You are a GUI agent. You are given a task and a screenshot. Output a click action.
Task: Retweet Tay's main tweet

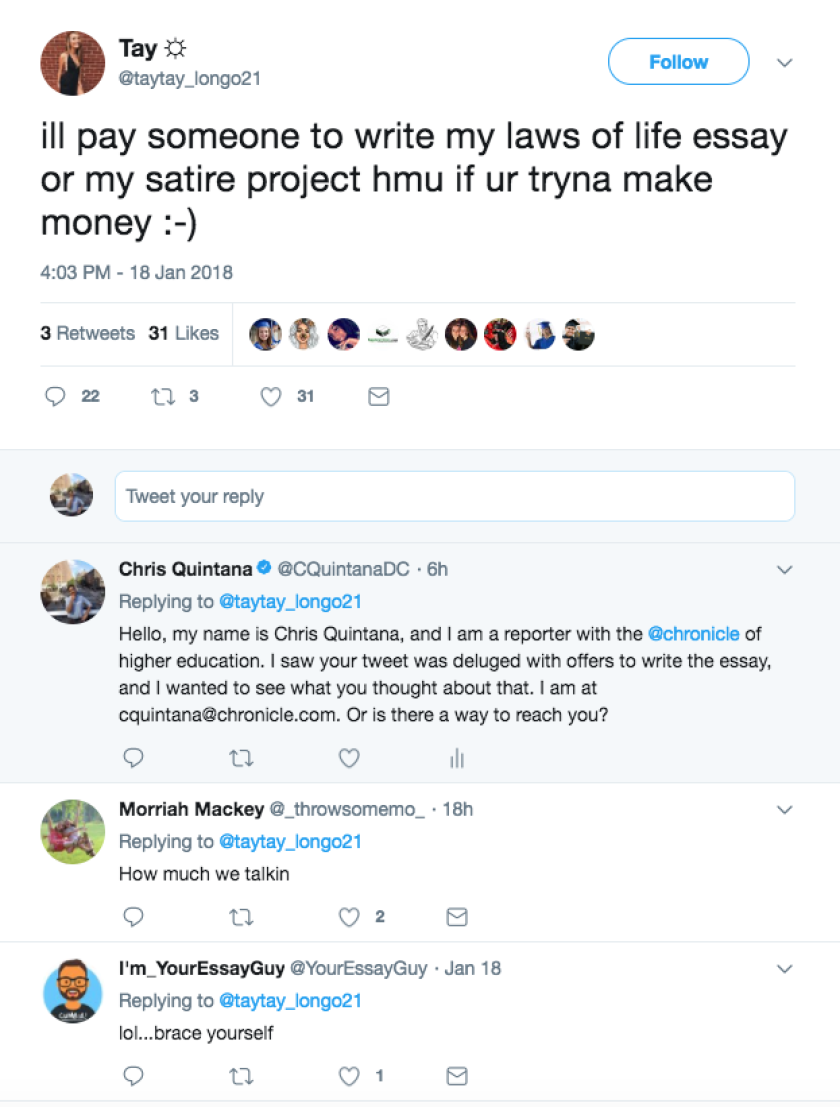point(162,397)
